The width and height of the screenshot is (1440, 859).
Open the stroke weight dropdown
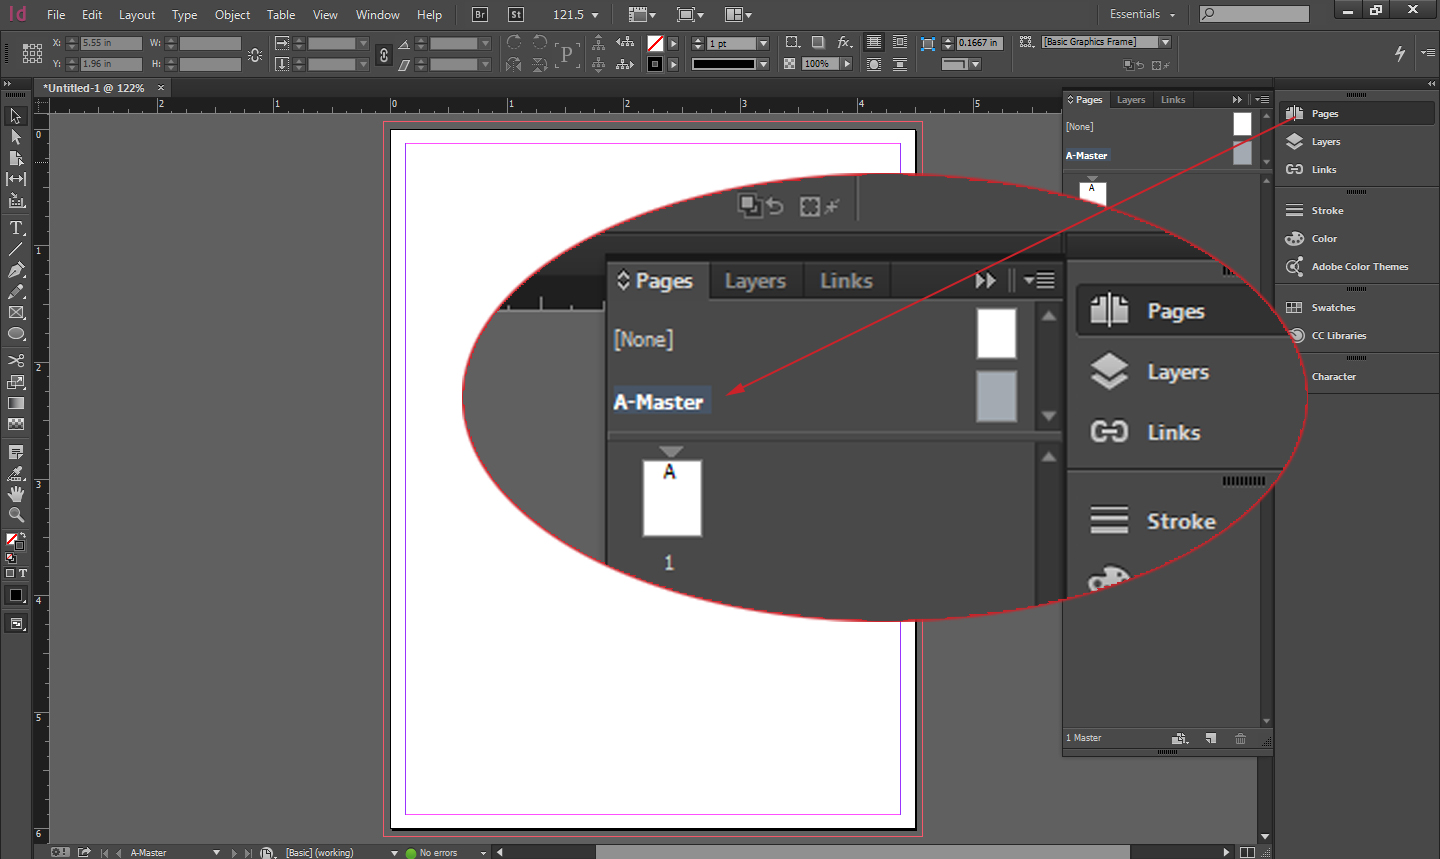pos(763,42)
